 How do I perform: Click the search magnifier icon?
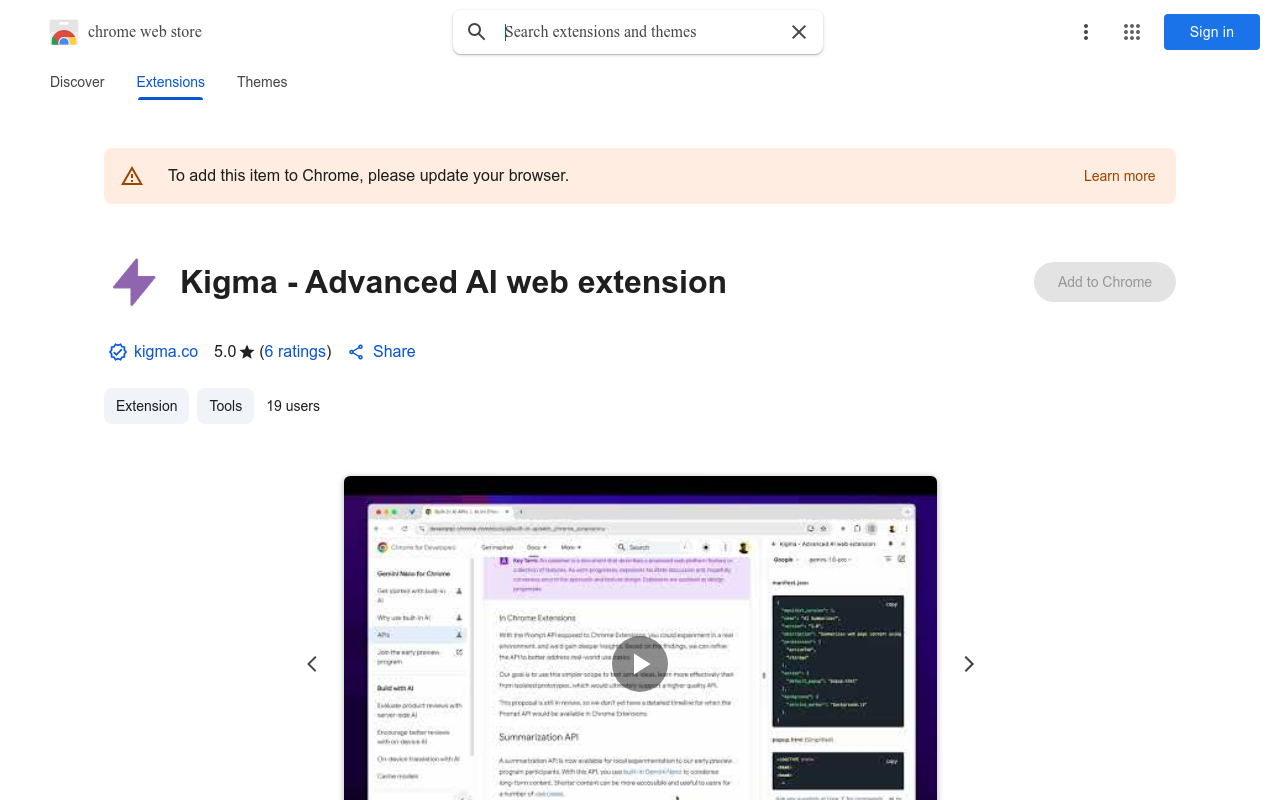[477, 32]
